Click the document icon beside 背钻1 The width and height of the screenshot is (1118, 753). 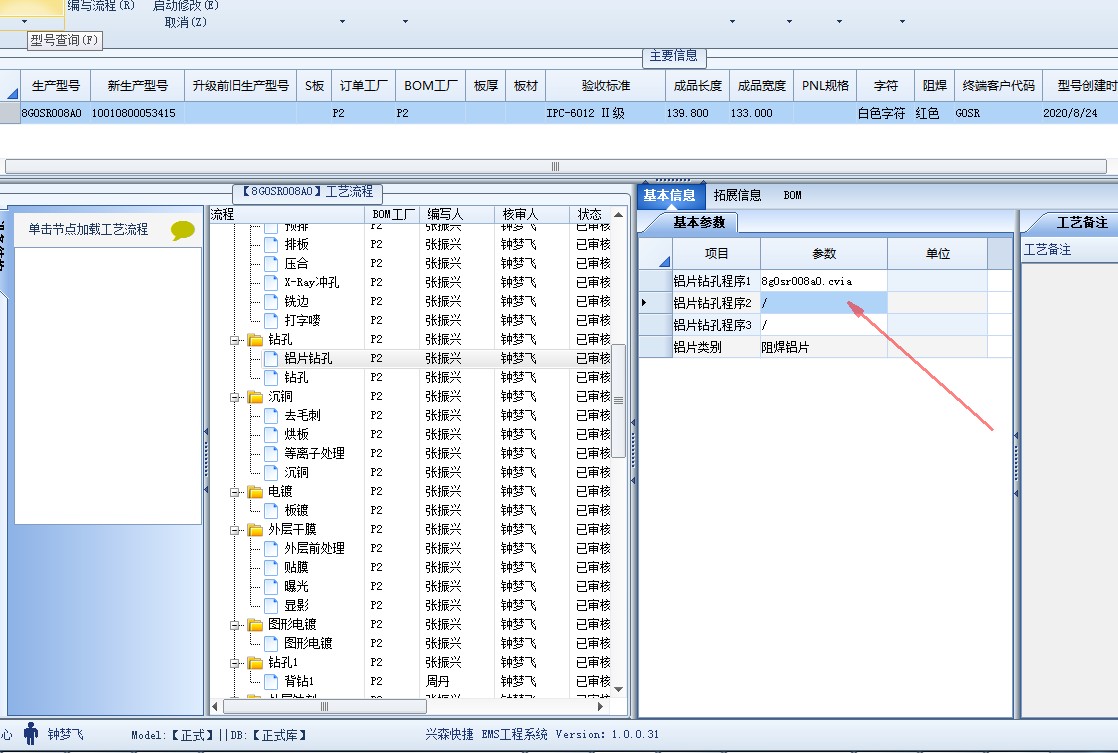271,682
